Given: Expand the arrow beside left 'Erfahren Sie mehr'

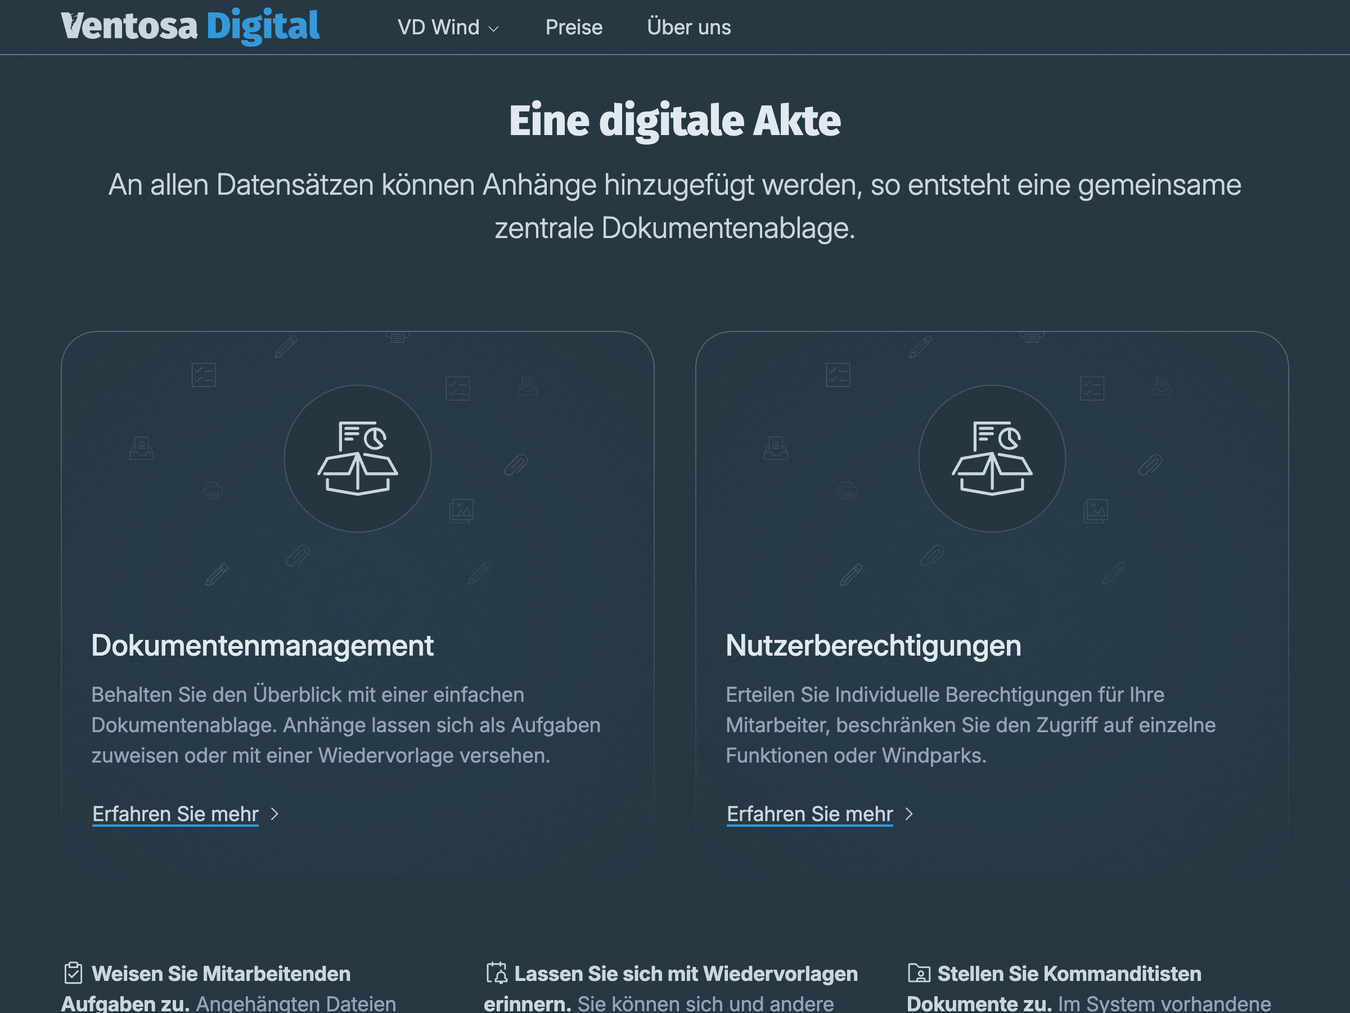Looking at the screenshot, I should pos(274,814).
